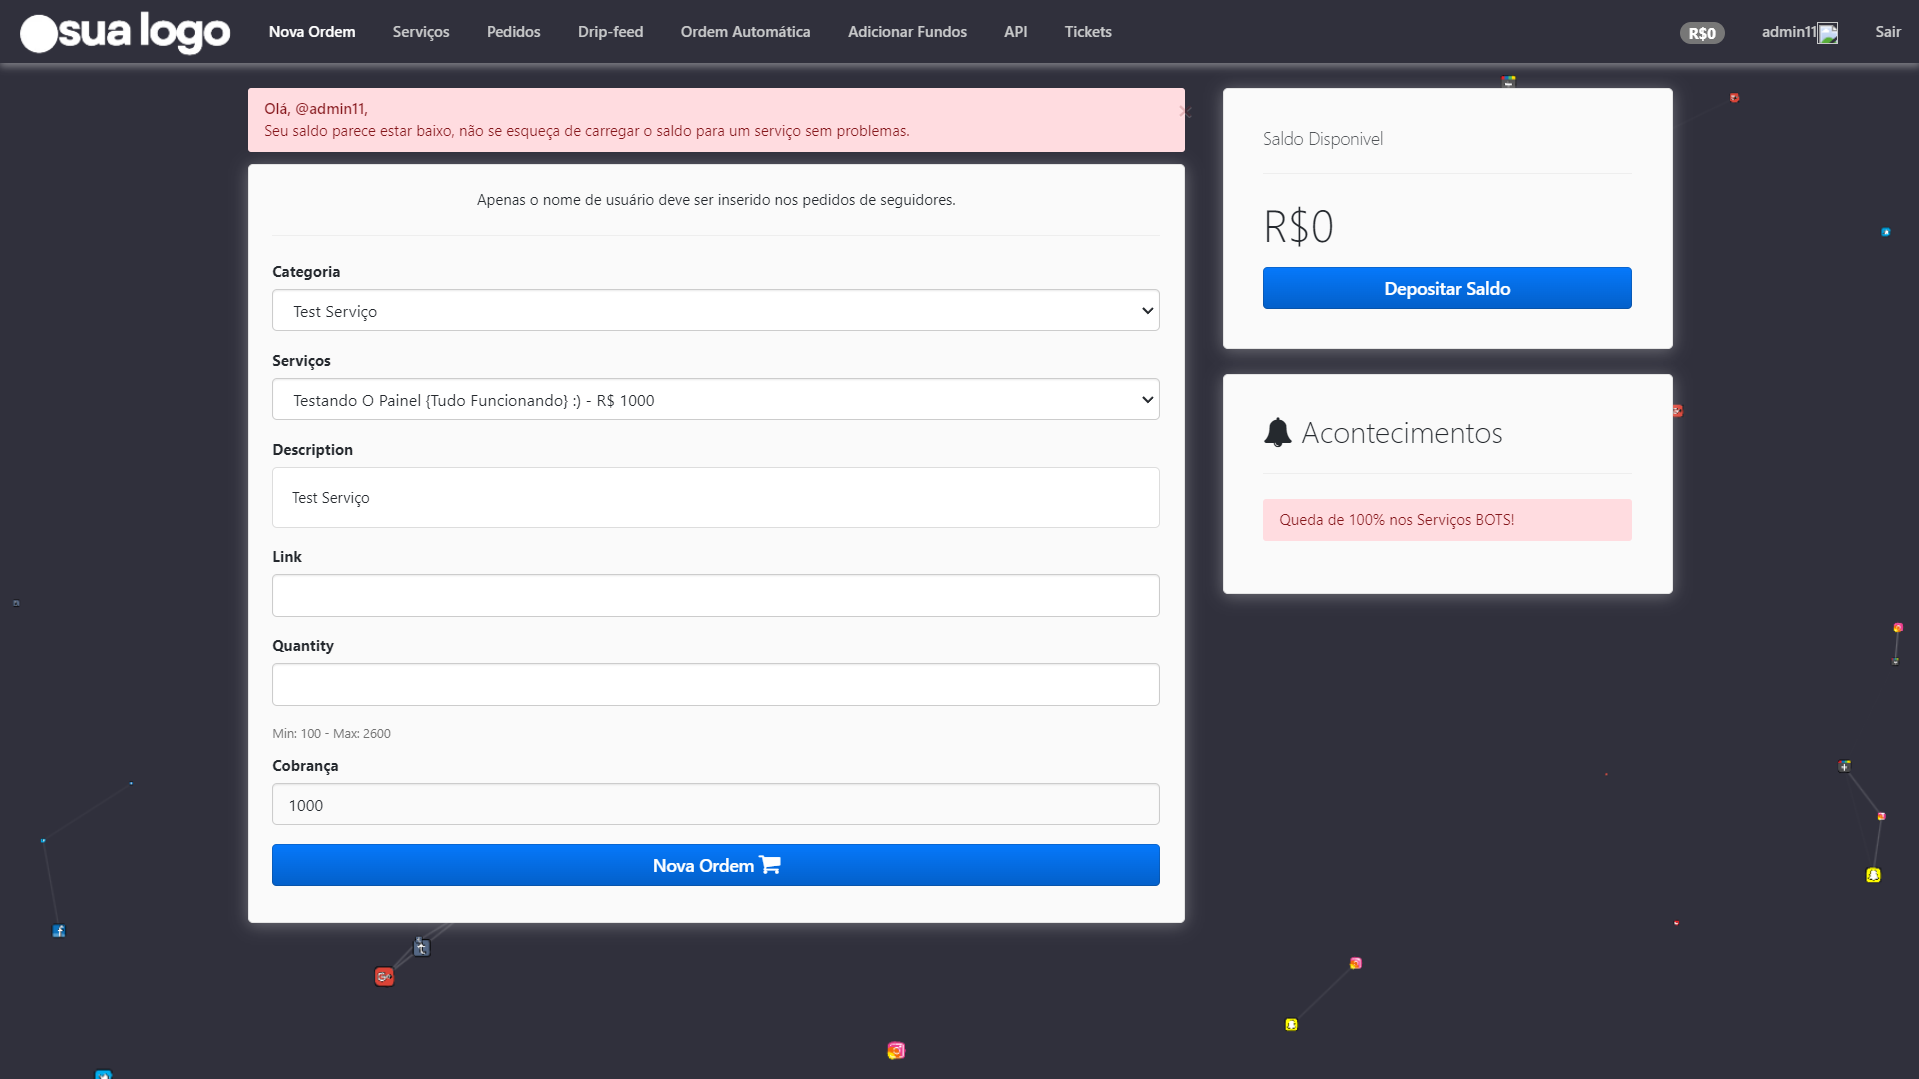
Task: Click the bell icon beside Acontecimentos
Action: tap(1277, 433)
